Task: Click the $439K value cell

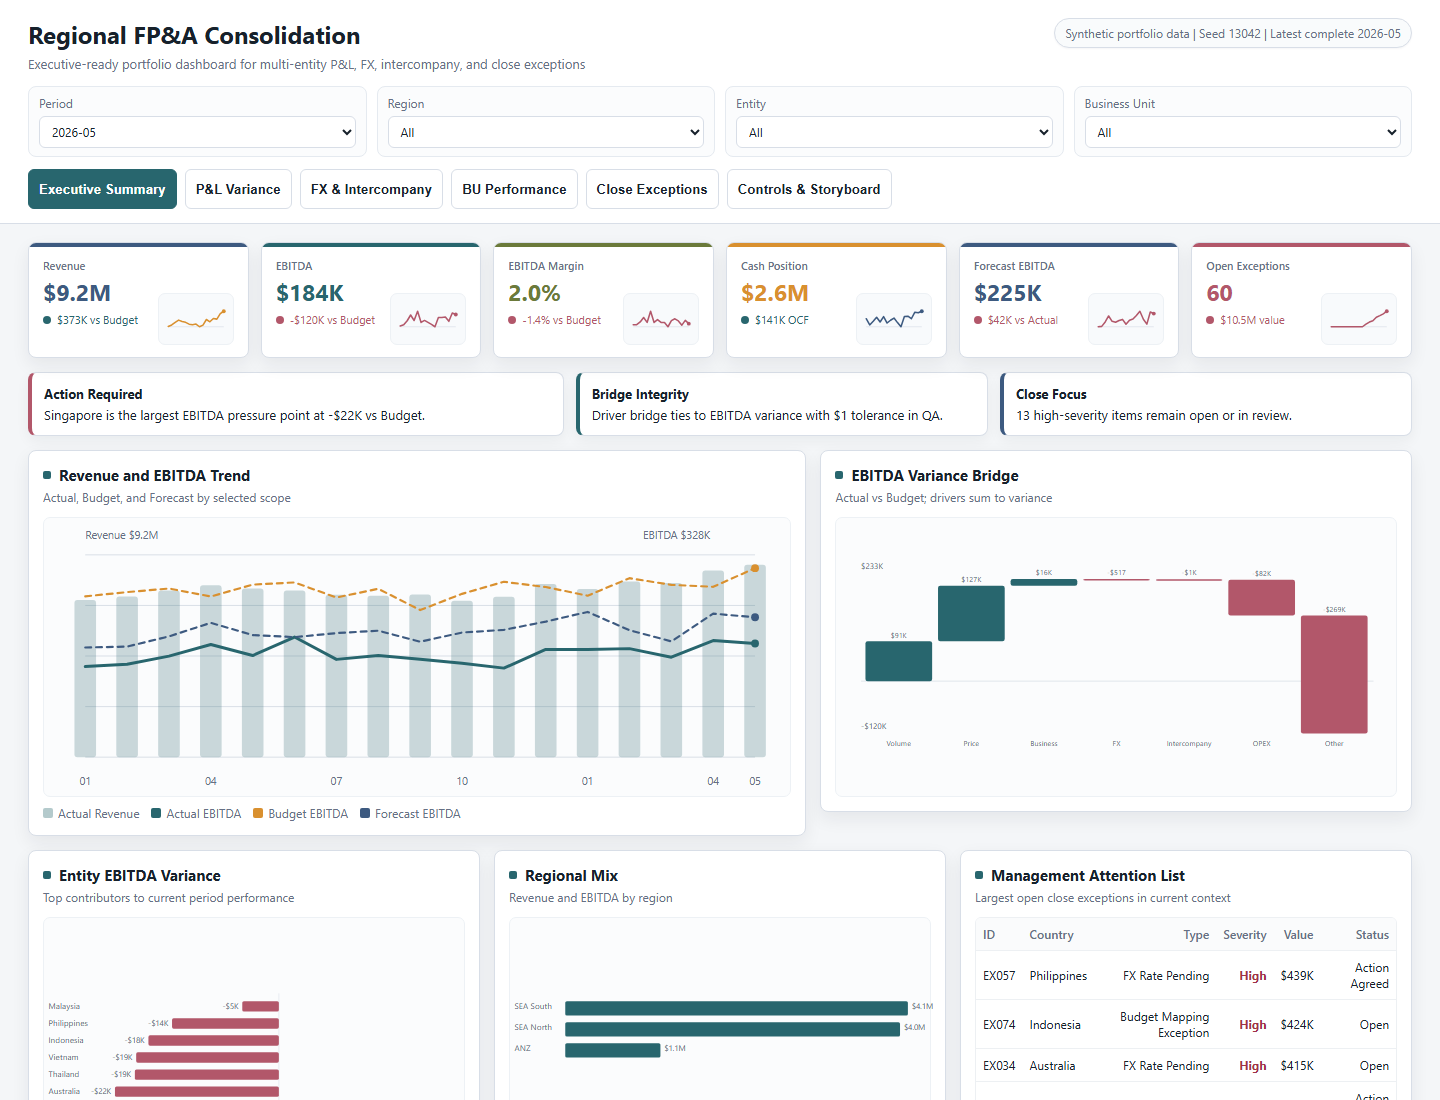Action: click(1297, 976)
